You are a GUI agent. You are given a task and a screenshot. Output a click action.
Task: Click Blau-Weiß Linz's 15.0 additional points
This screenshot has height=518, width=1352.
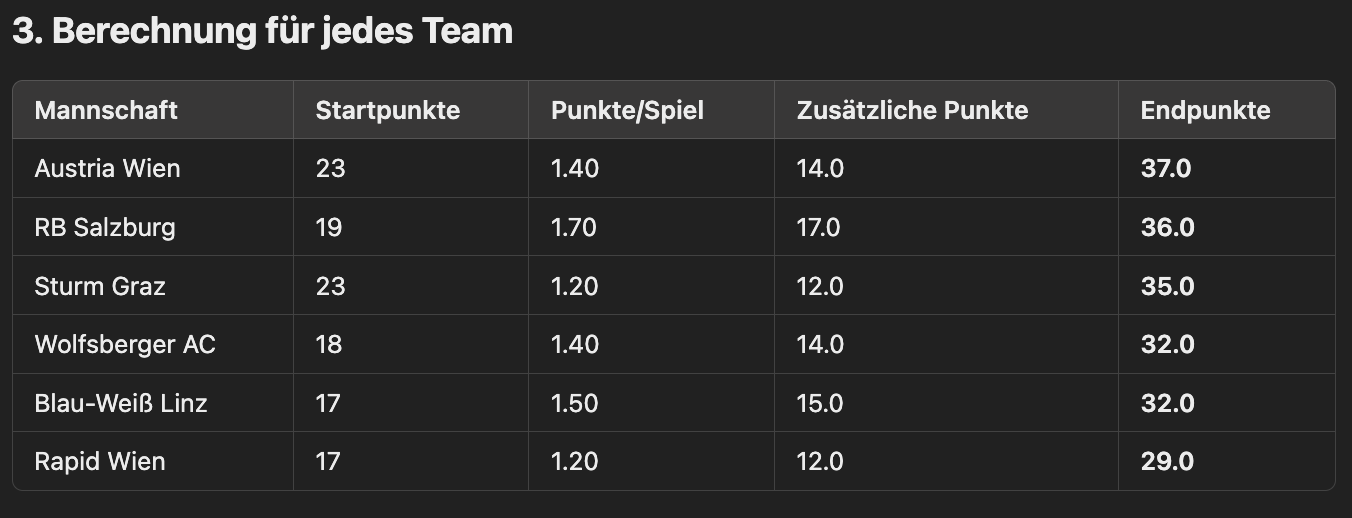[x=820, y=403]
